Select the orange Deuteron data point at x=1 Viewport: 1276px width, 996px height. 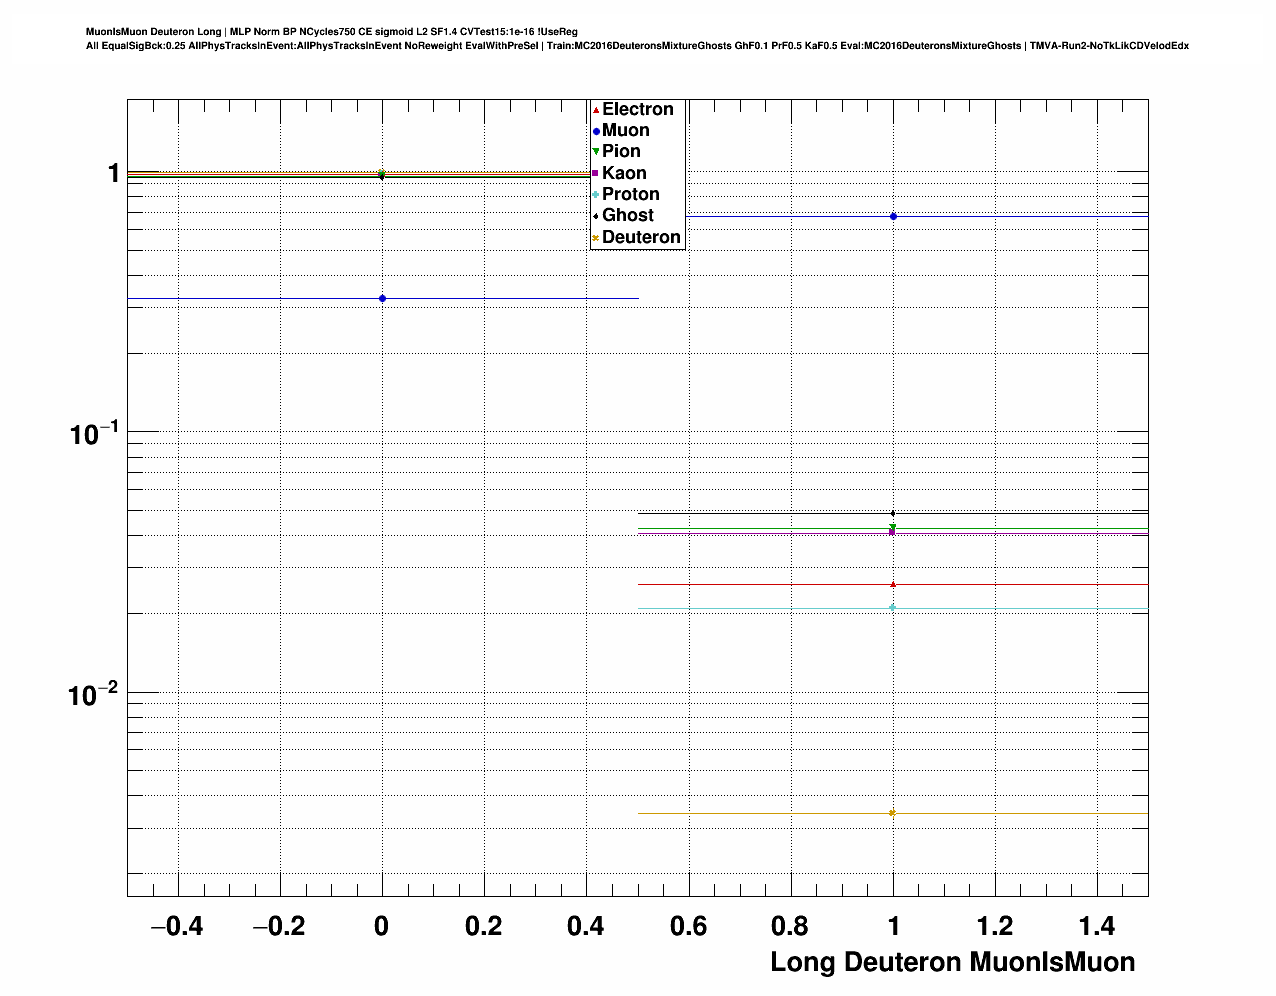(893, 813)
